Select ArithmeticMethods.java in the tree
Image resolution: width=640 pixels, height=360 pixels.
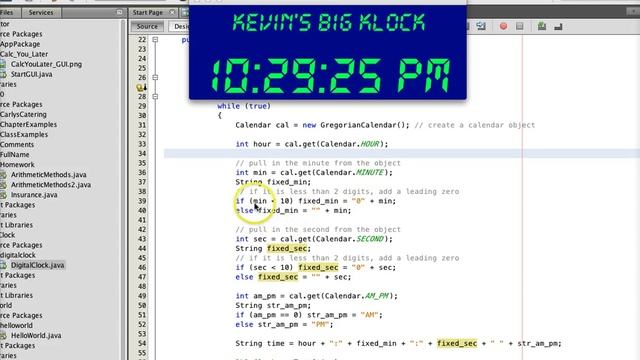(x=49, y=175)
